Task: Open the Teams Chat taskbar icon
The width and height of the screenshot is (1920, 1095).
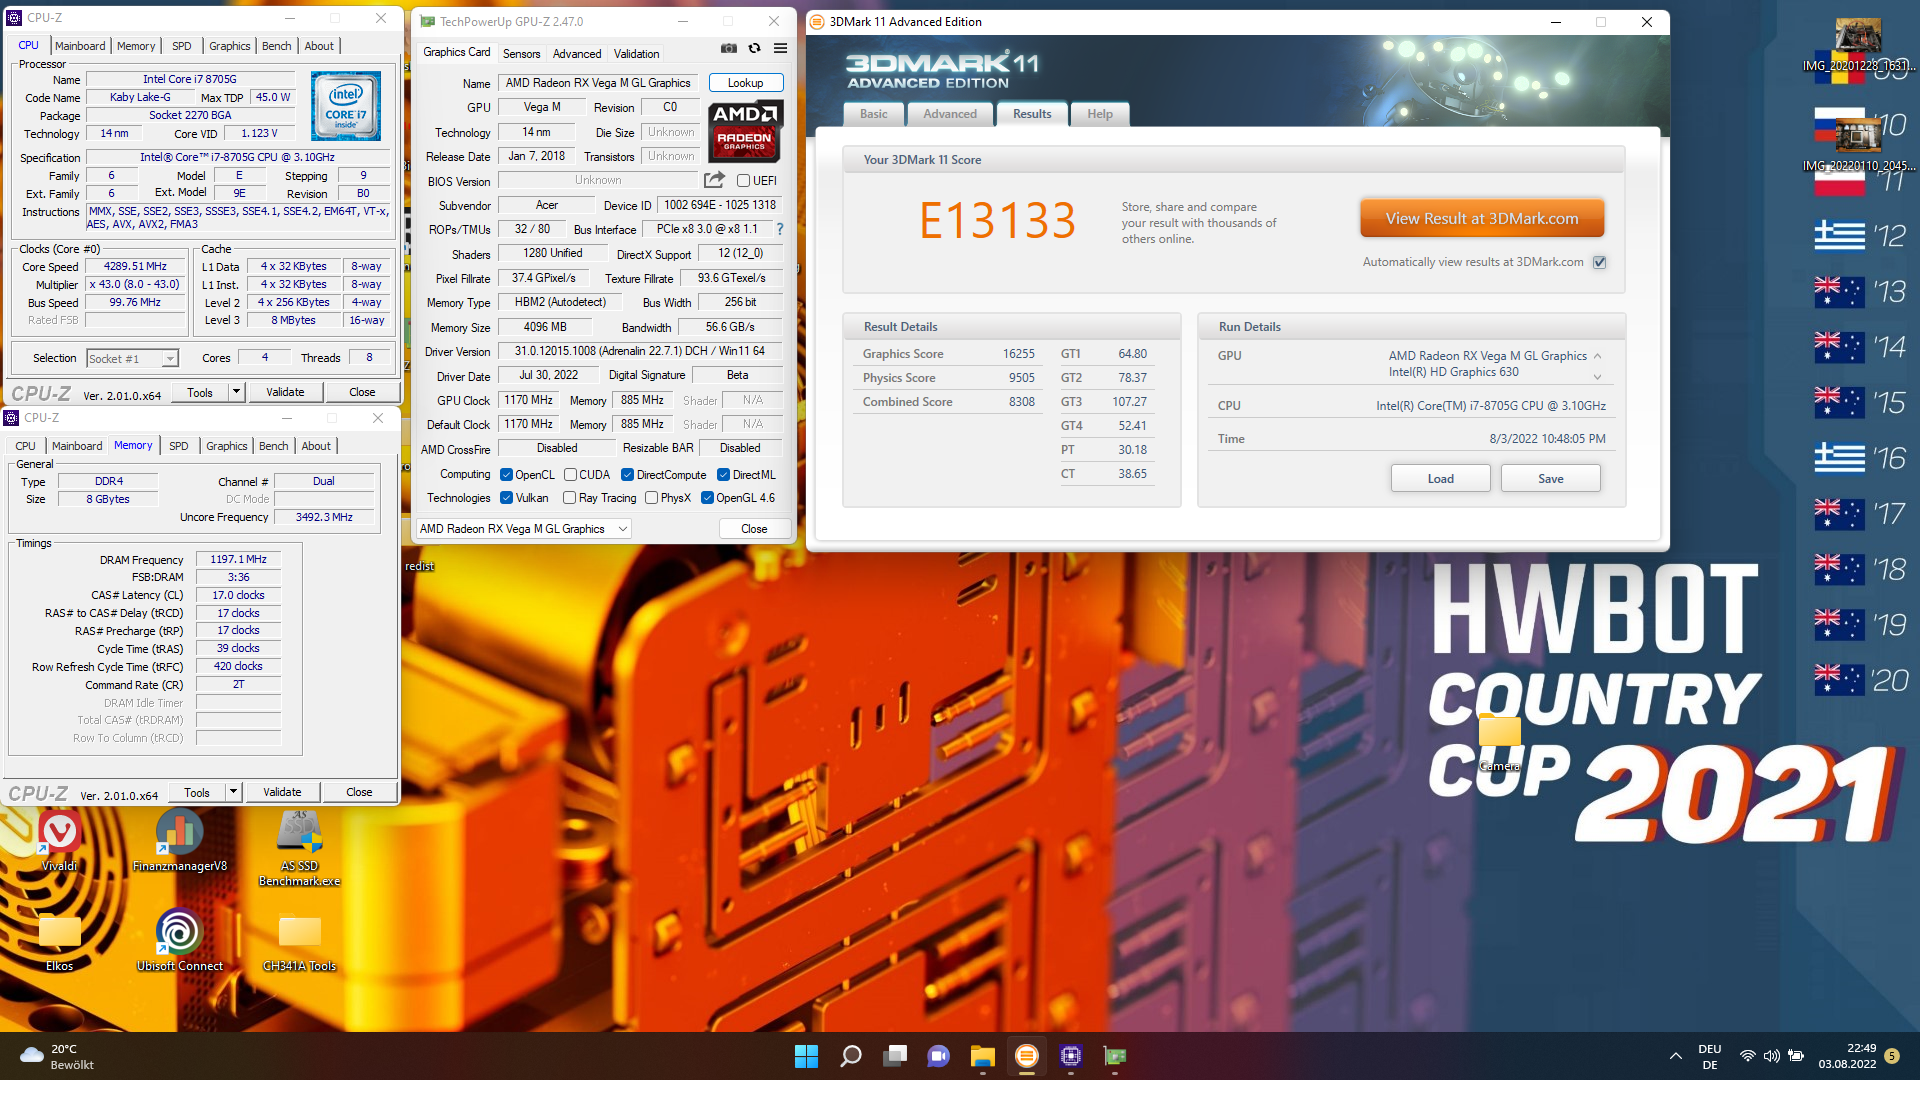Action: tap(938, 1056)
